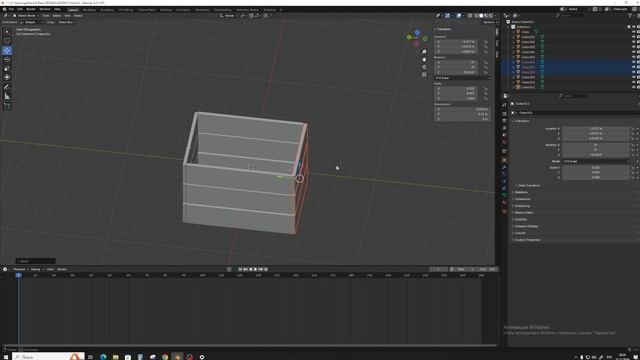The image size is (640, 360).
Task: Open the Global transform orientation dropdown
Action: (x=228, y=16)
